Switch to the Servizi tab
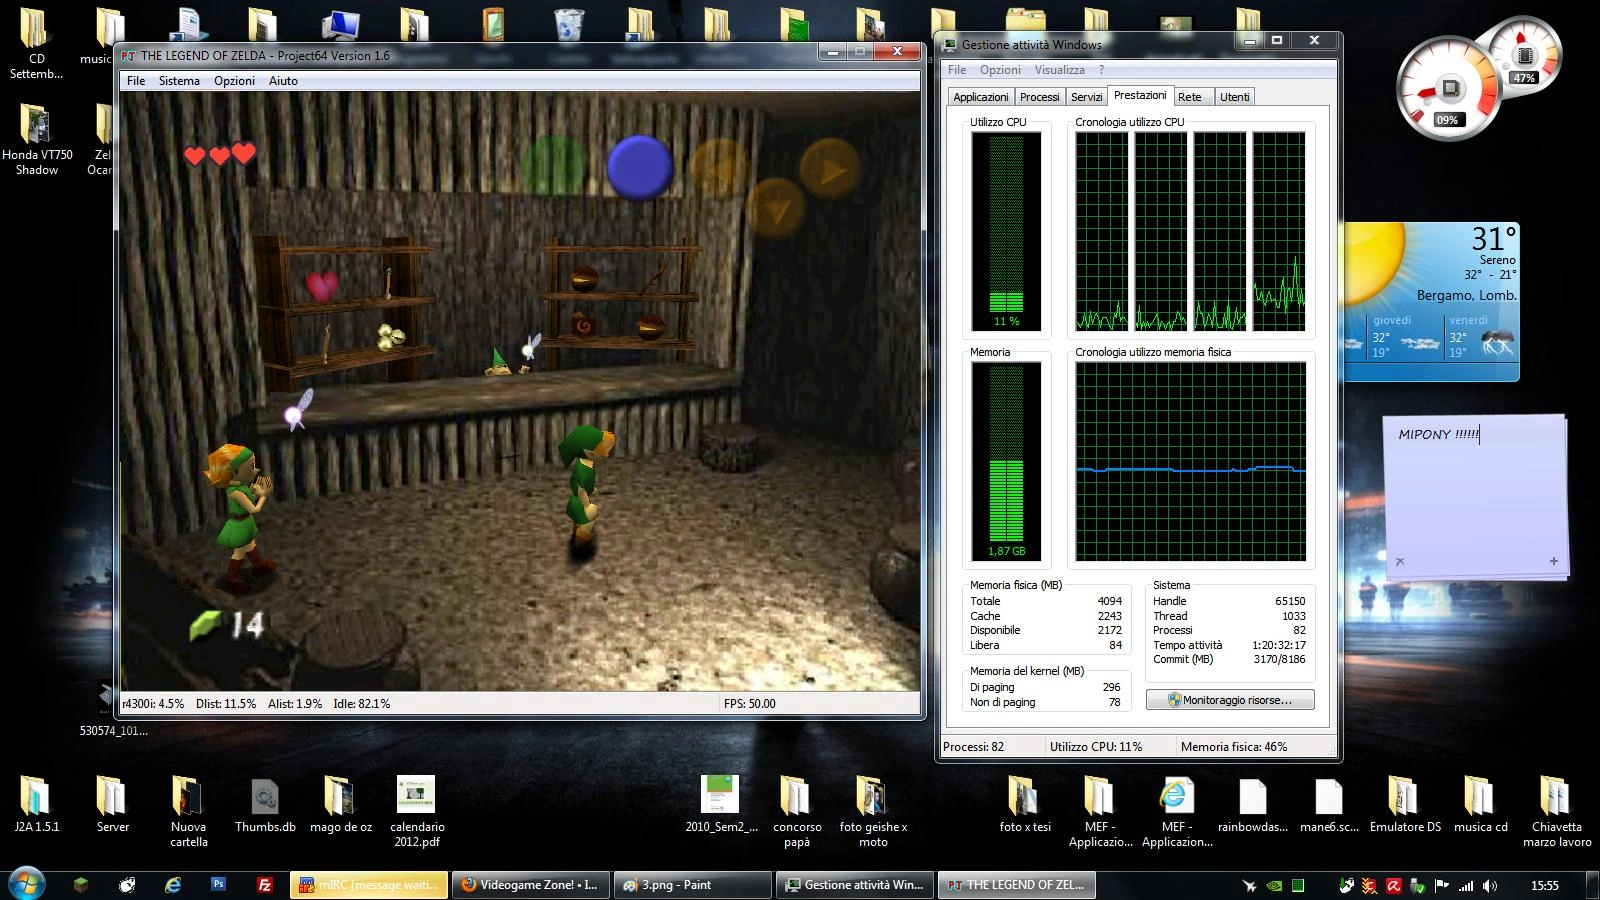 coord(1087,97)
